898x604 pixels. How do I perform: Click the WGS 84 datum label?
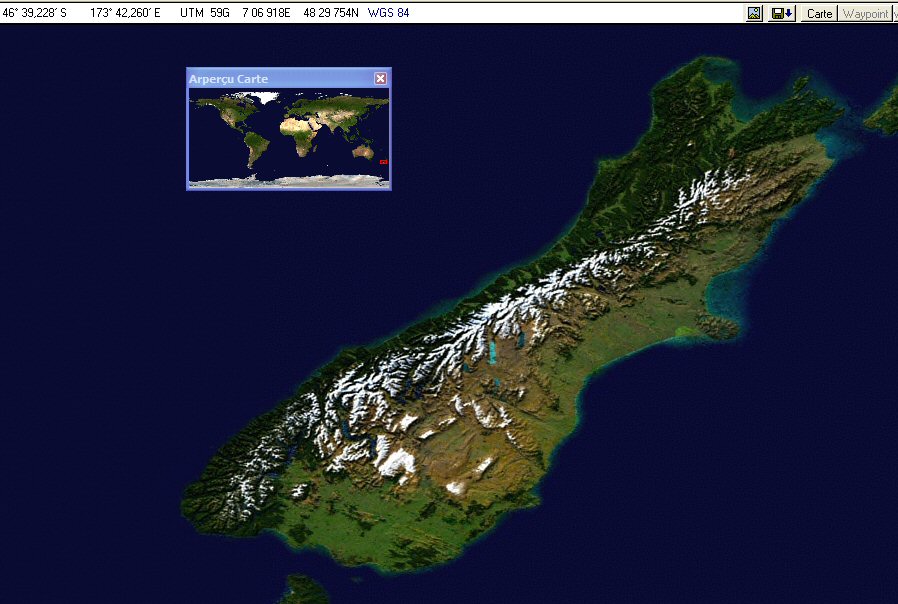pyautogui.click(x=388, y=13)
